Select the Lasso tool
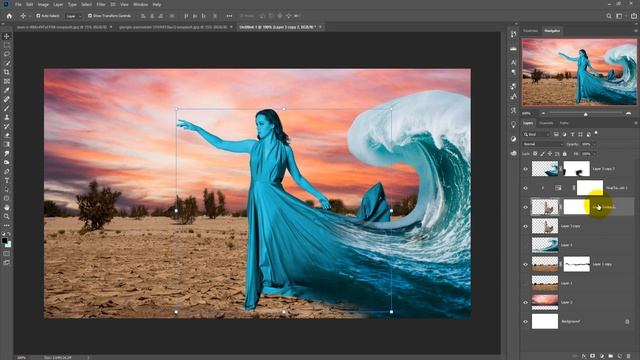Image resolution: width=640 pixels, height=360 pixels. (x=7, y=54)
